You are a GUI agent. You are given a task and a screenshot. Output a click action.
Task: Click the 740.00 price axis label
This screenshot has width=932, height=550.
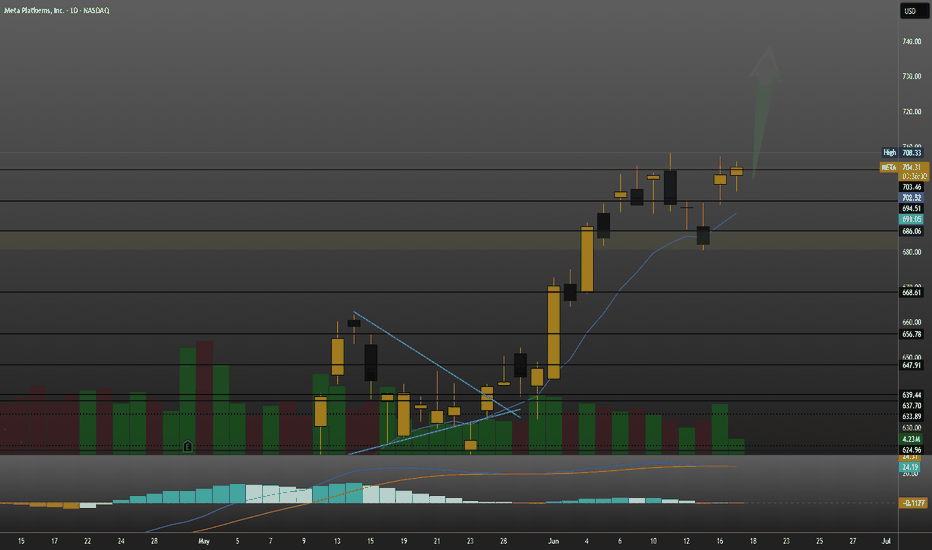[x=912, y=42]
